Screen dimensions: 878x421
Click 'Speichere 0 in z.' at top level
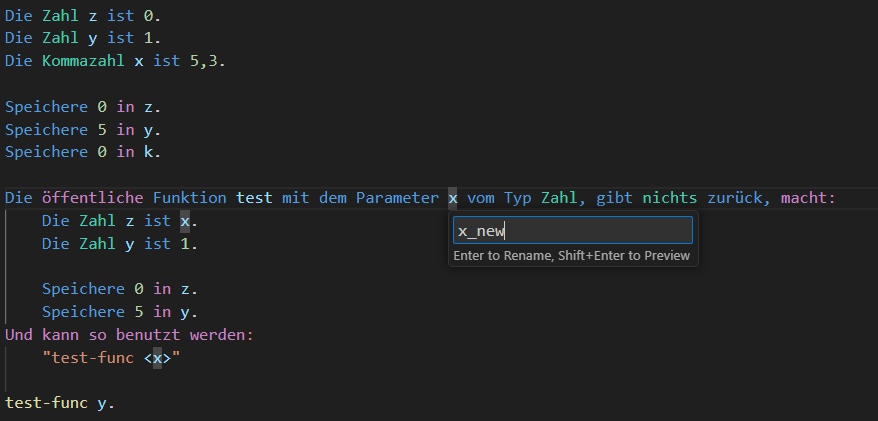(x=83, y=107)
